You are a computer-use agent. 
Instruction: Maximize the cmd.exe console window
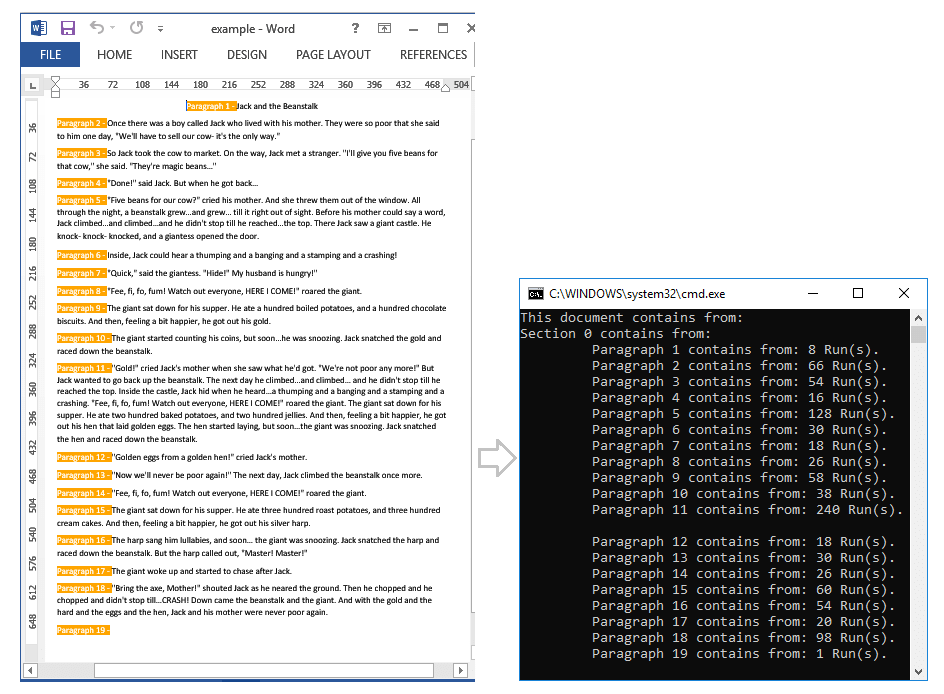[857, 294]
